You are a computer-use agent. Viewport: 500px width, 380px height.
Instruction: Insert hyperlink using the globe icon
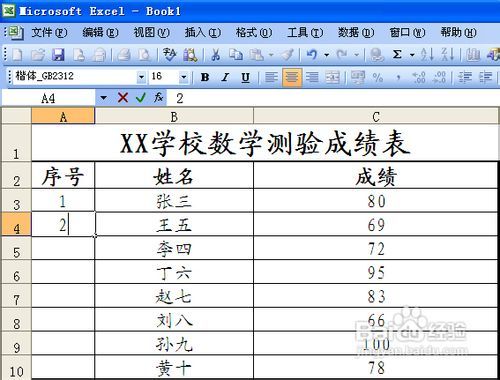[x=377, y=55]
